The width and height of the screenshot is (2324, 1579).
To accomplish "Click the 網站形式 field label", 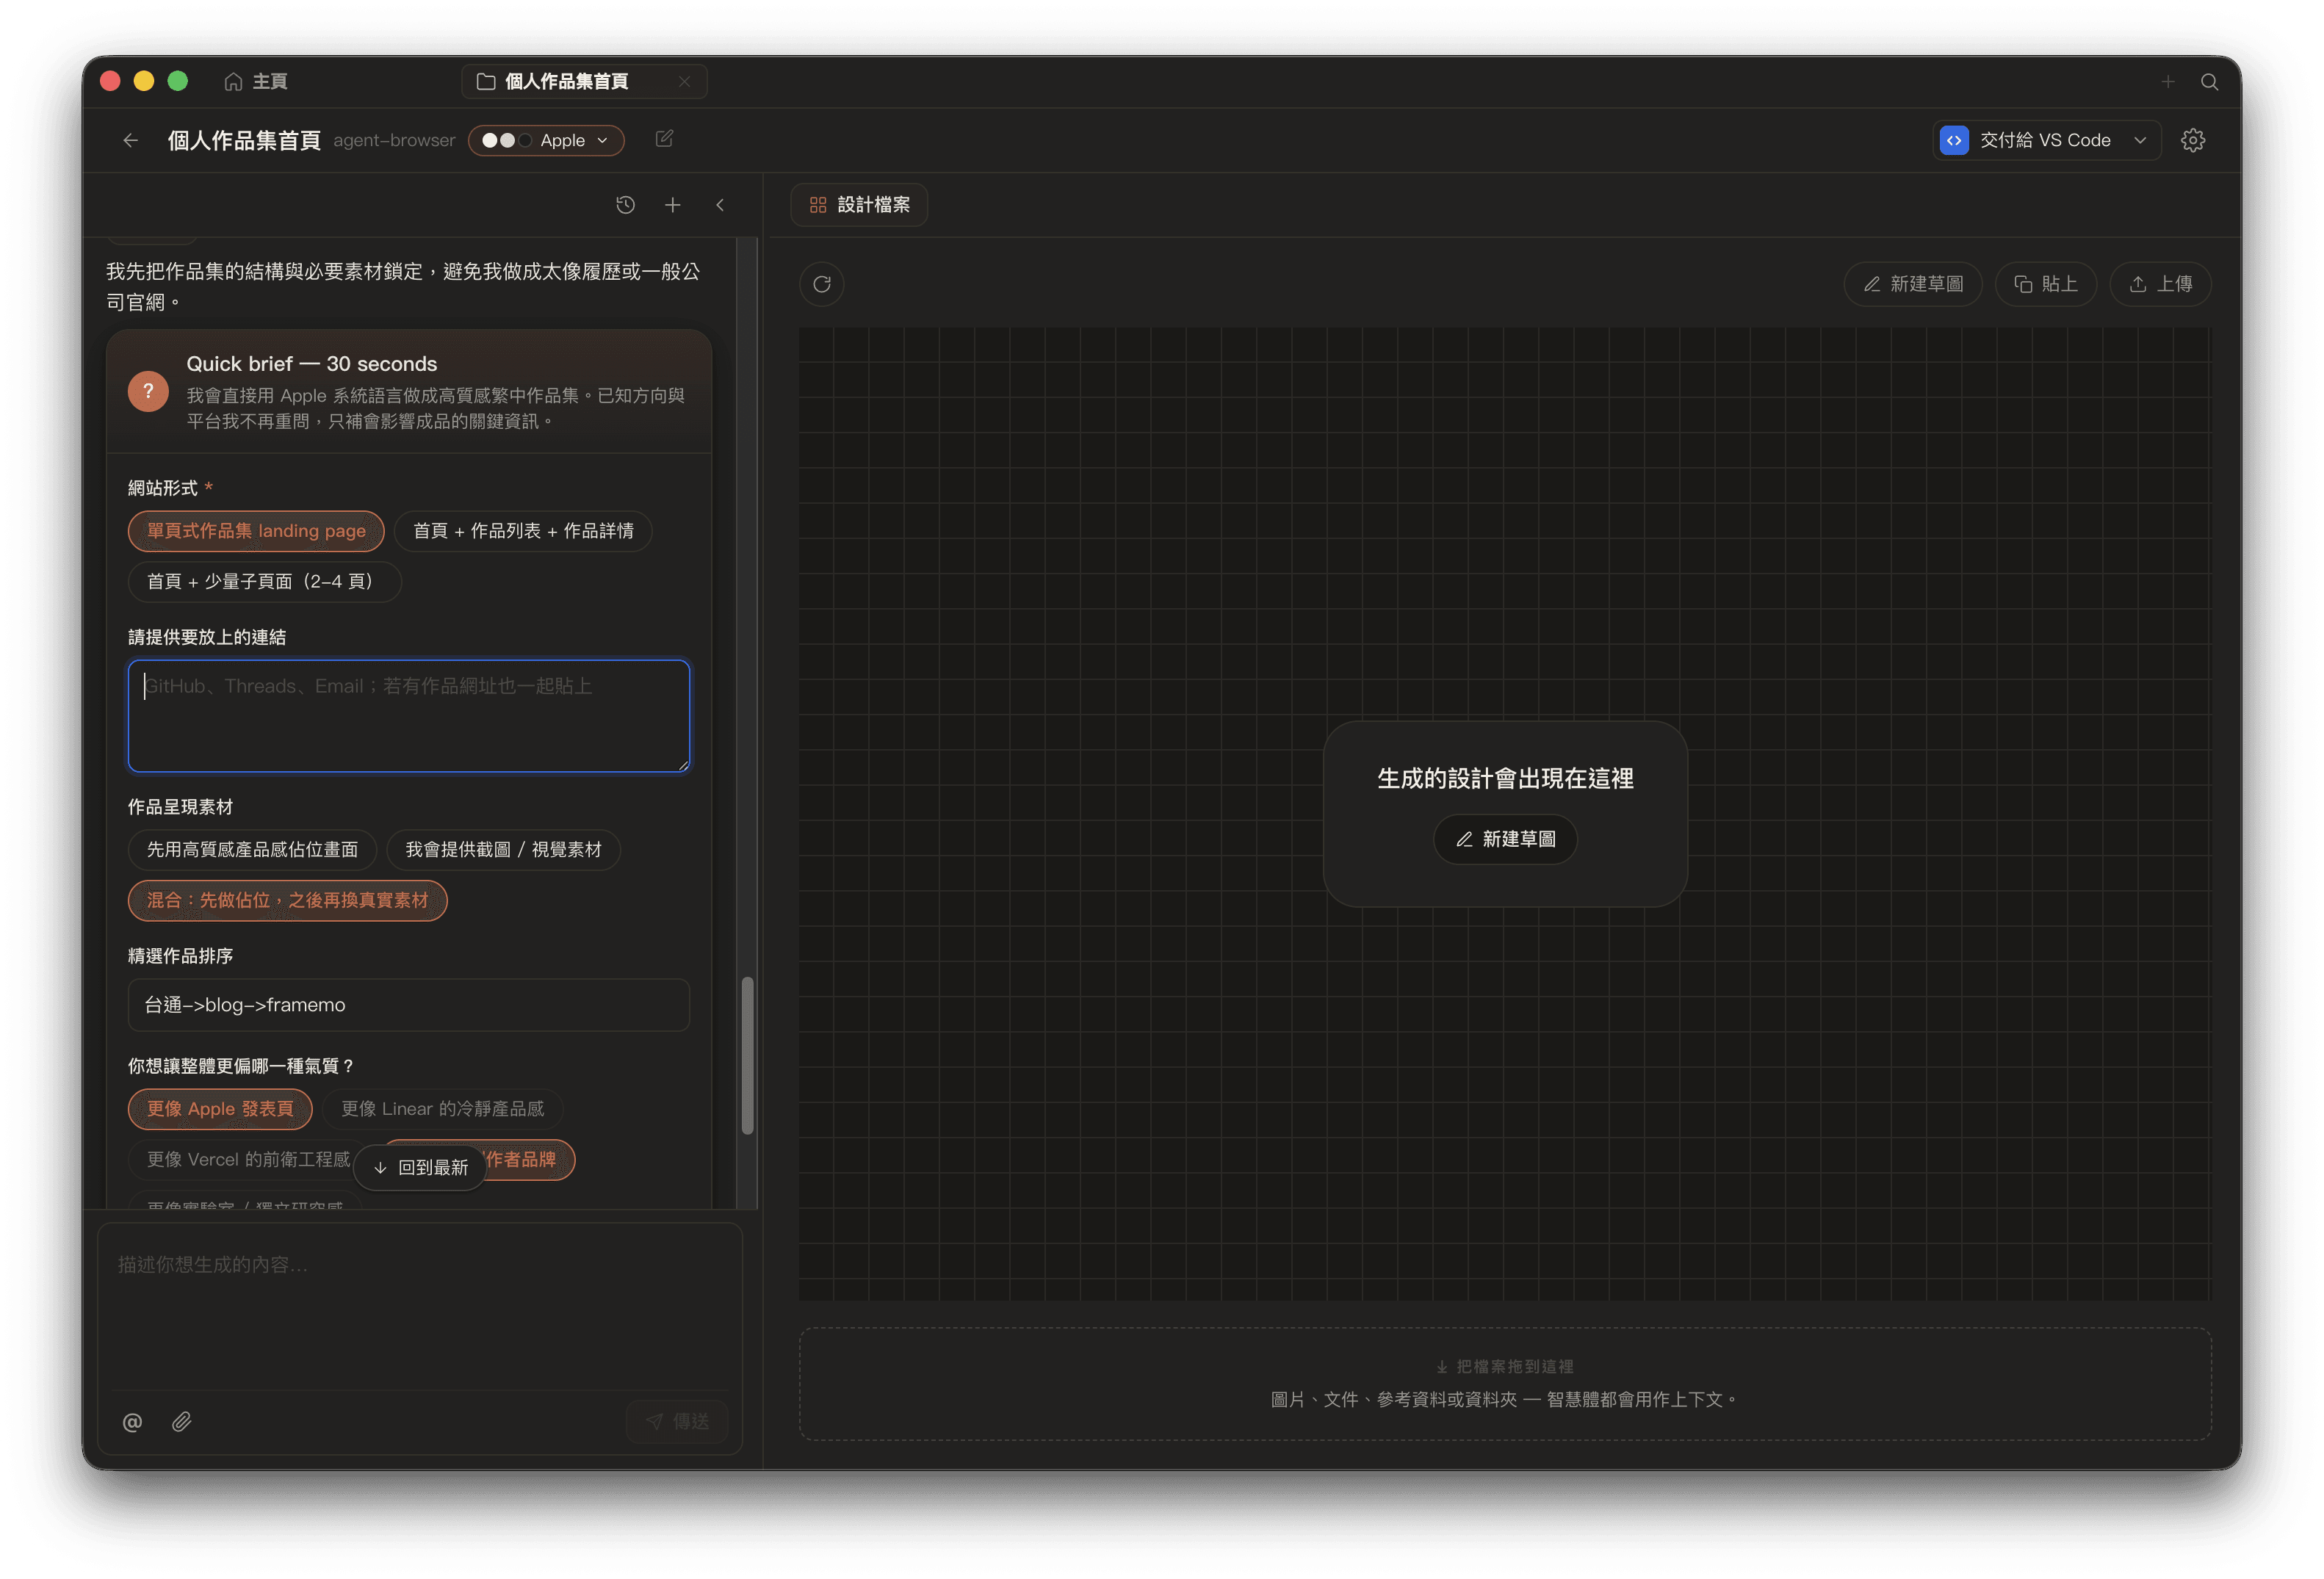I will click(x=162, y=488).
